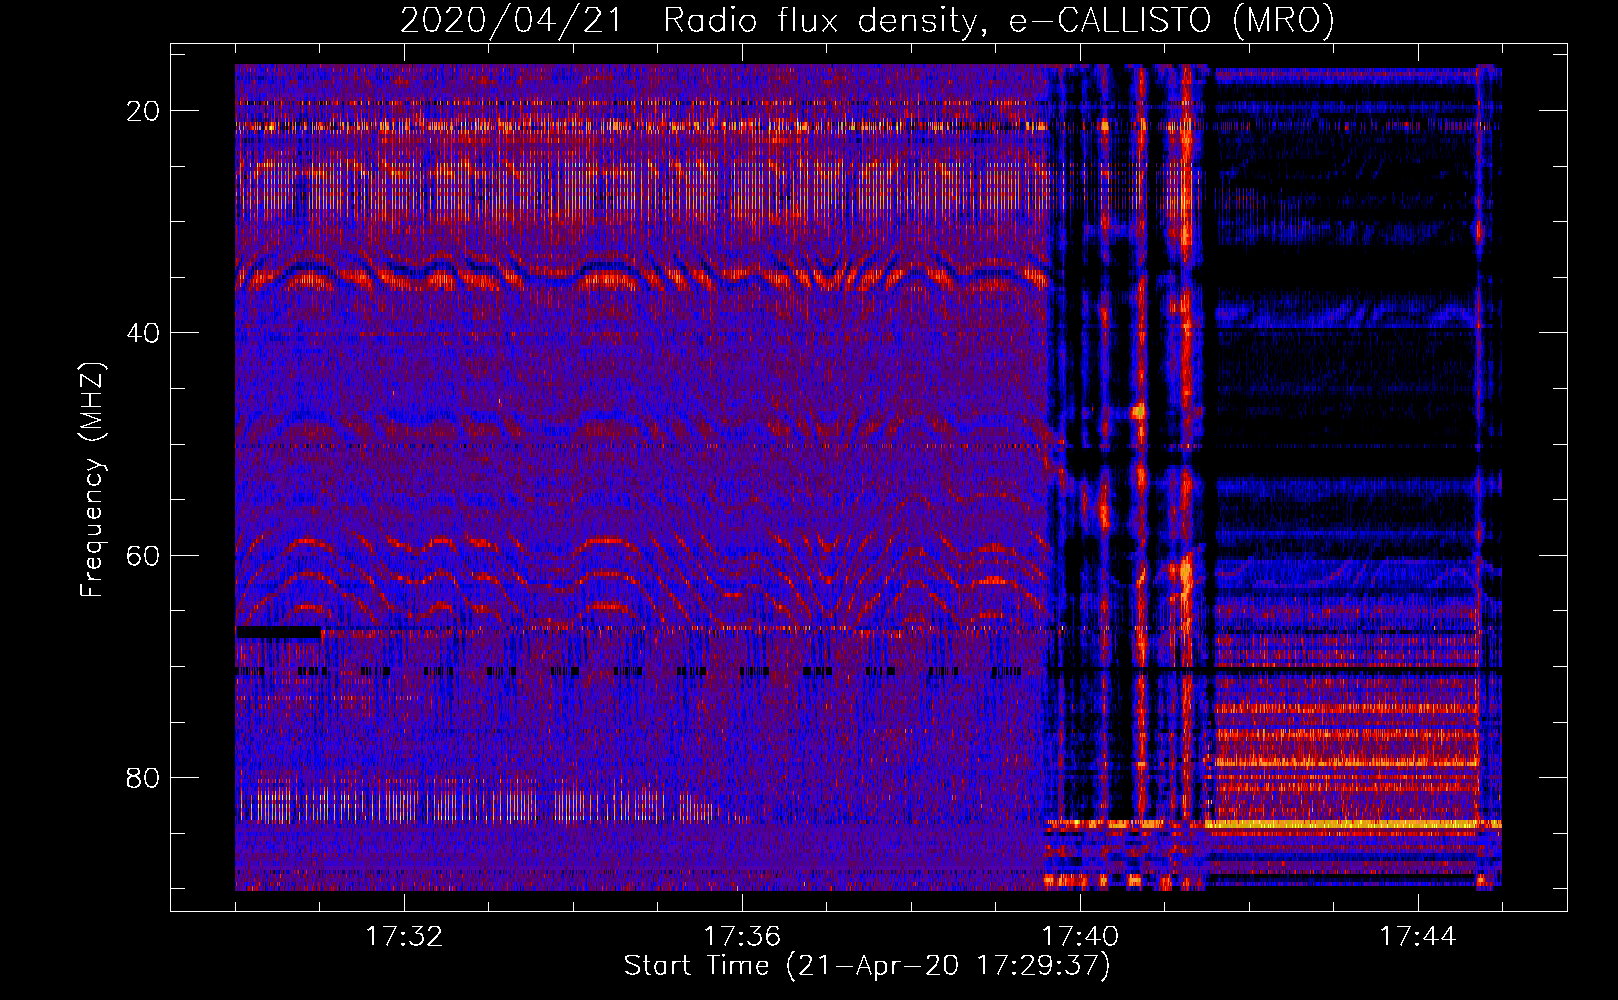Click the 'Frequency (MHZ)' y-axis label
This screenshot has height=1000, width=1618.
(92, 480)
